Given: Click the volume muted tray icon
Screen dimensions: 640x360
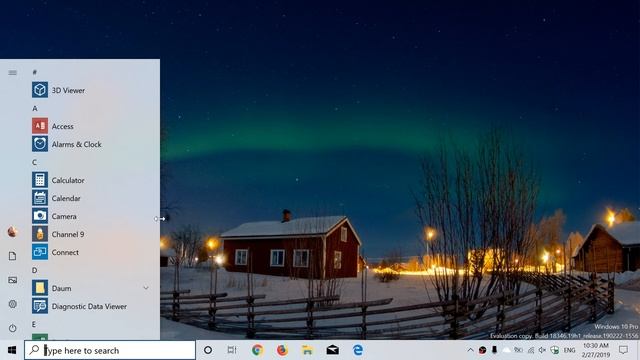Looking at the screenshot, I should (542, 350).
